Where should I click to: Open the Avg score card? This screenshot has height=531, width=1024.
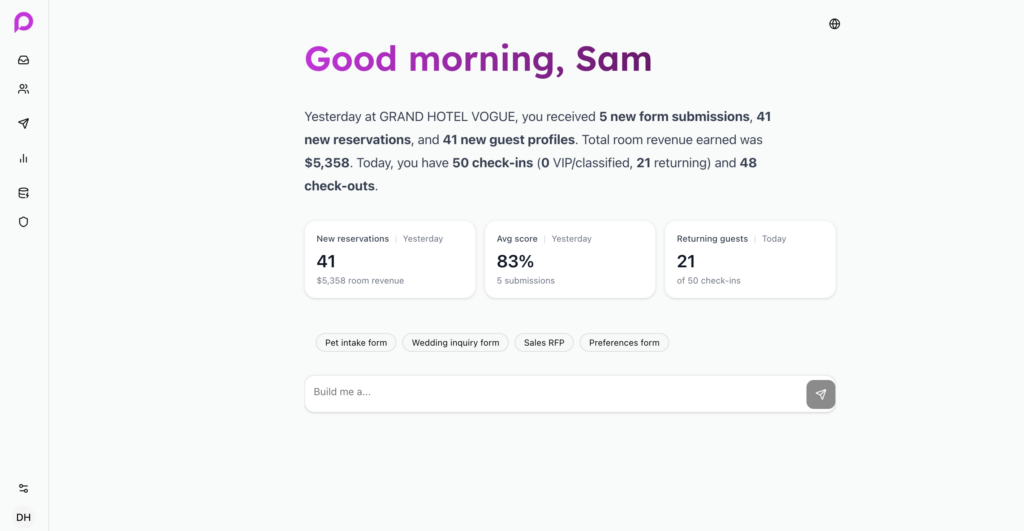point(570,260)
